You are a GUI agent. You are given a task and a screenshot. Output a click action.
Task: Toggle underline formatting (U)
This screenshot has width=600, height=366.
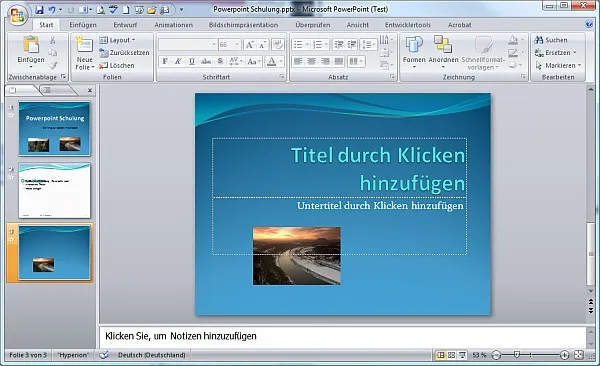192,61
